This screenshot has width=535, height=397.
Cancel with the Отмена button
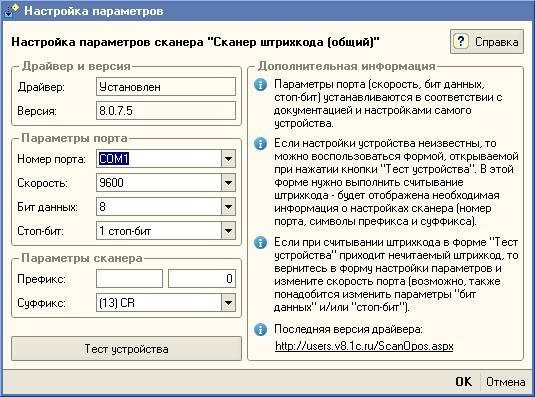click(x=506, y=382)
